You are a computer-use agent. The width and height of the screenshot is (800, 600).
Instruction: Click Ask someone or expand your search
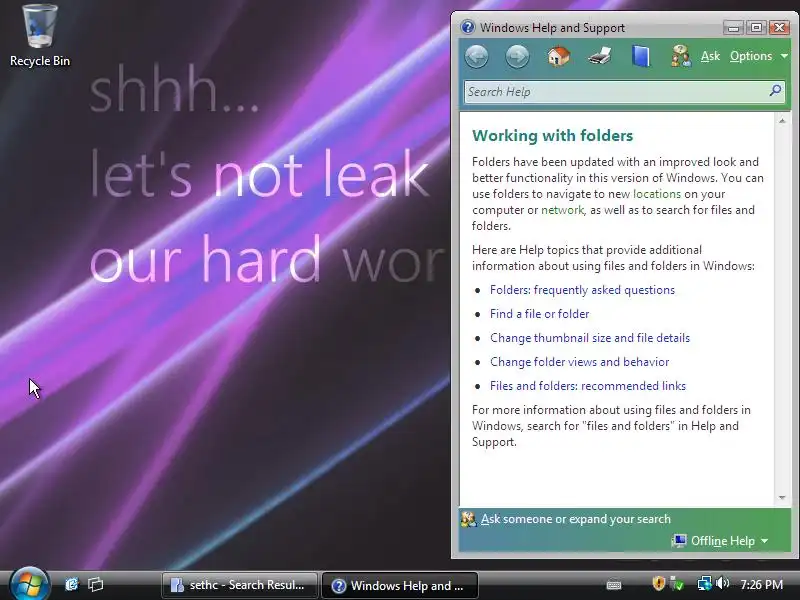coord(576,519)
